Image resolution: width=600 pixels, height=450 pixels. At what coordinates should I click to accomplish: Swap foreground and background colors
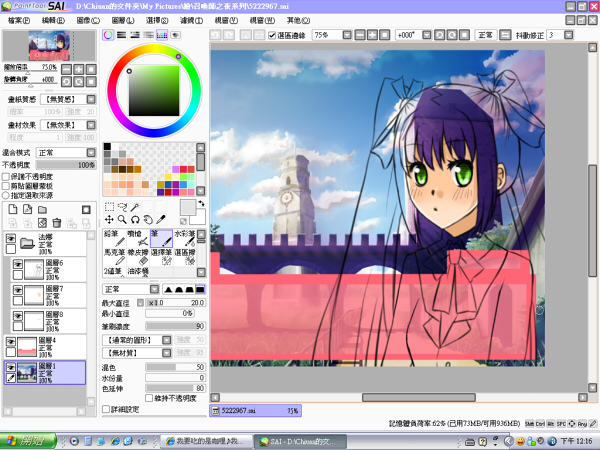(201, 204)
